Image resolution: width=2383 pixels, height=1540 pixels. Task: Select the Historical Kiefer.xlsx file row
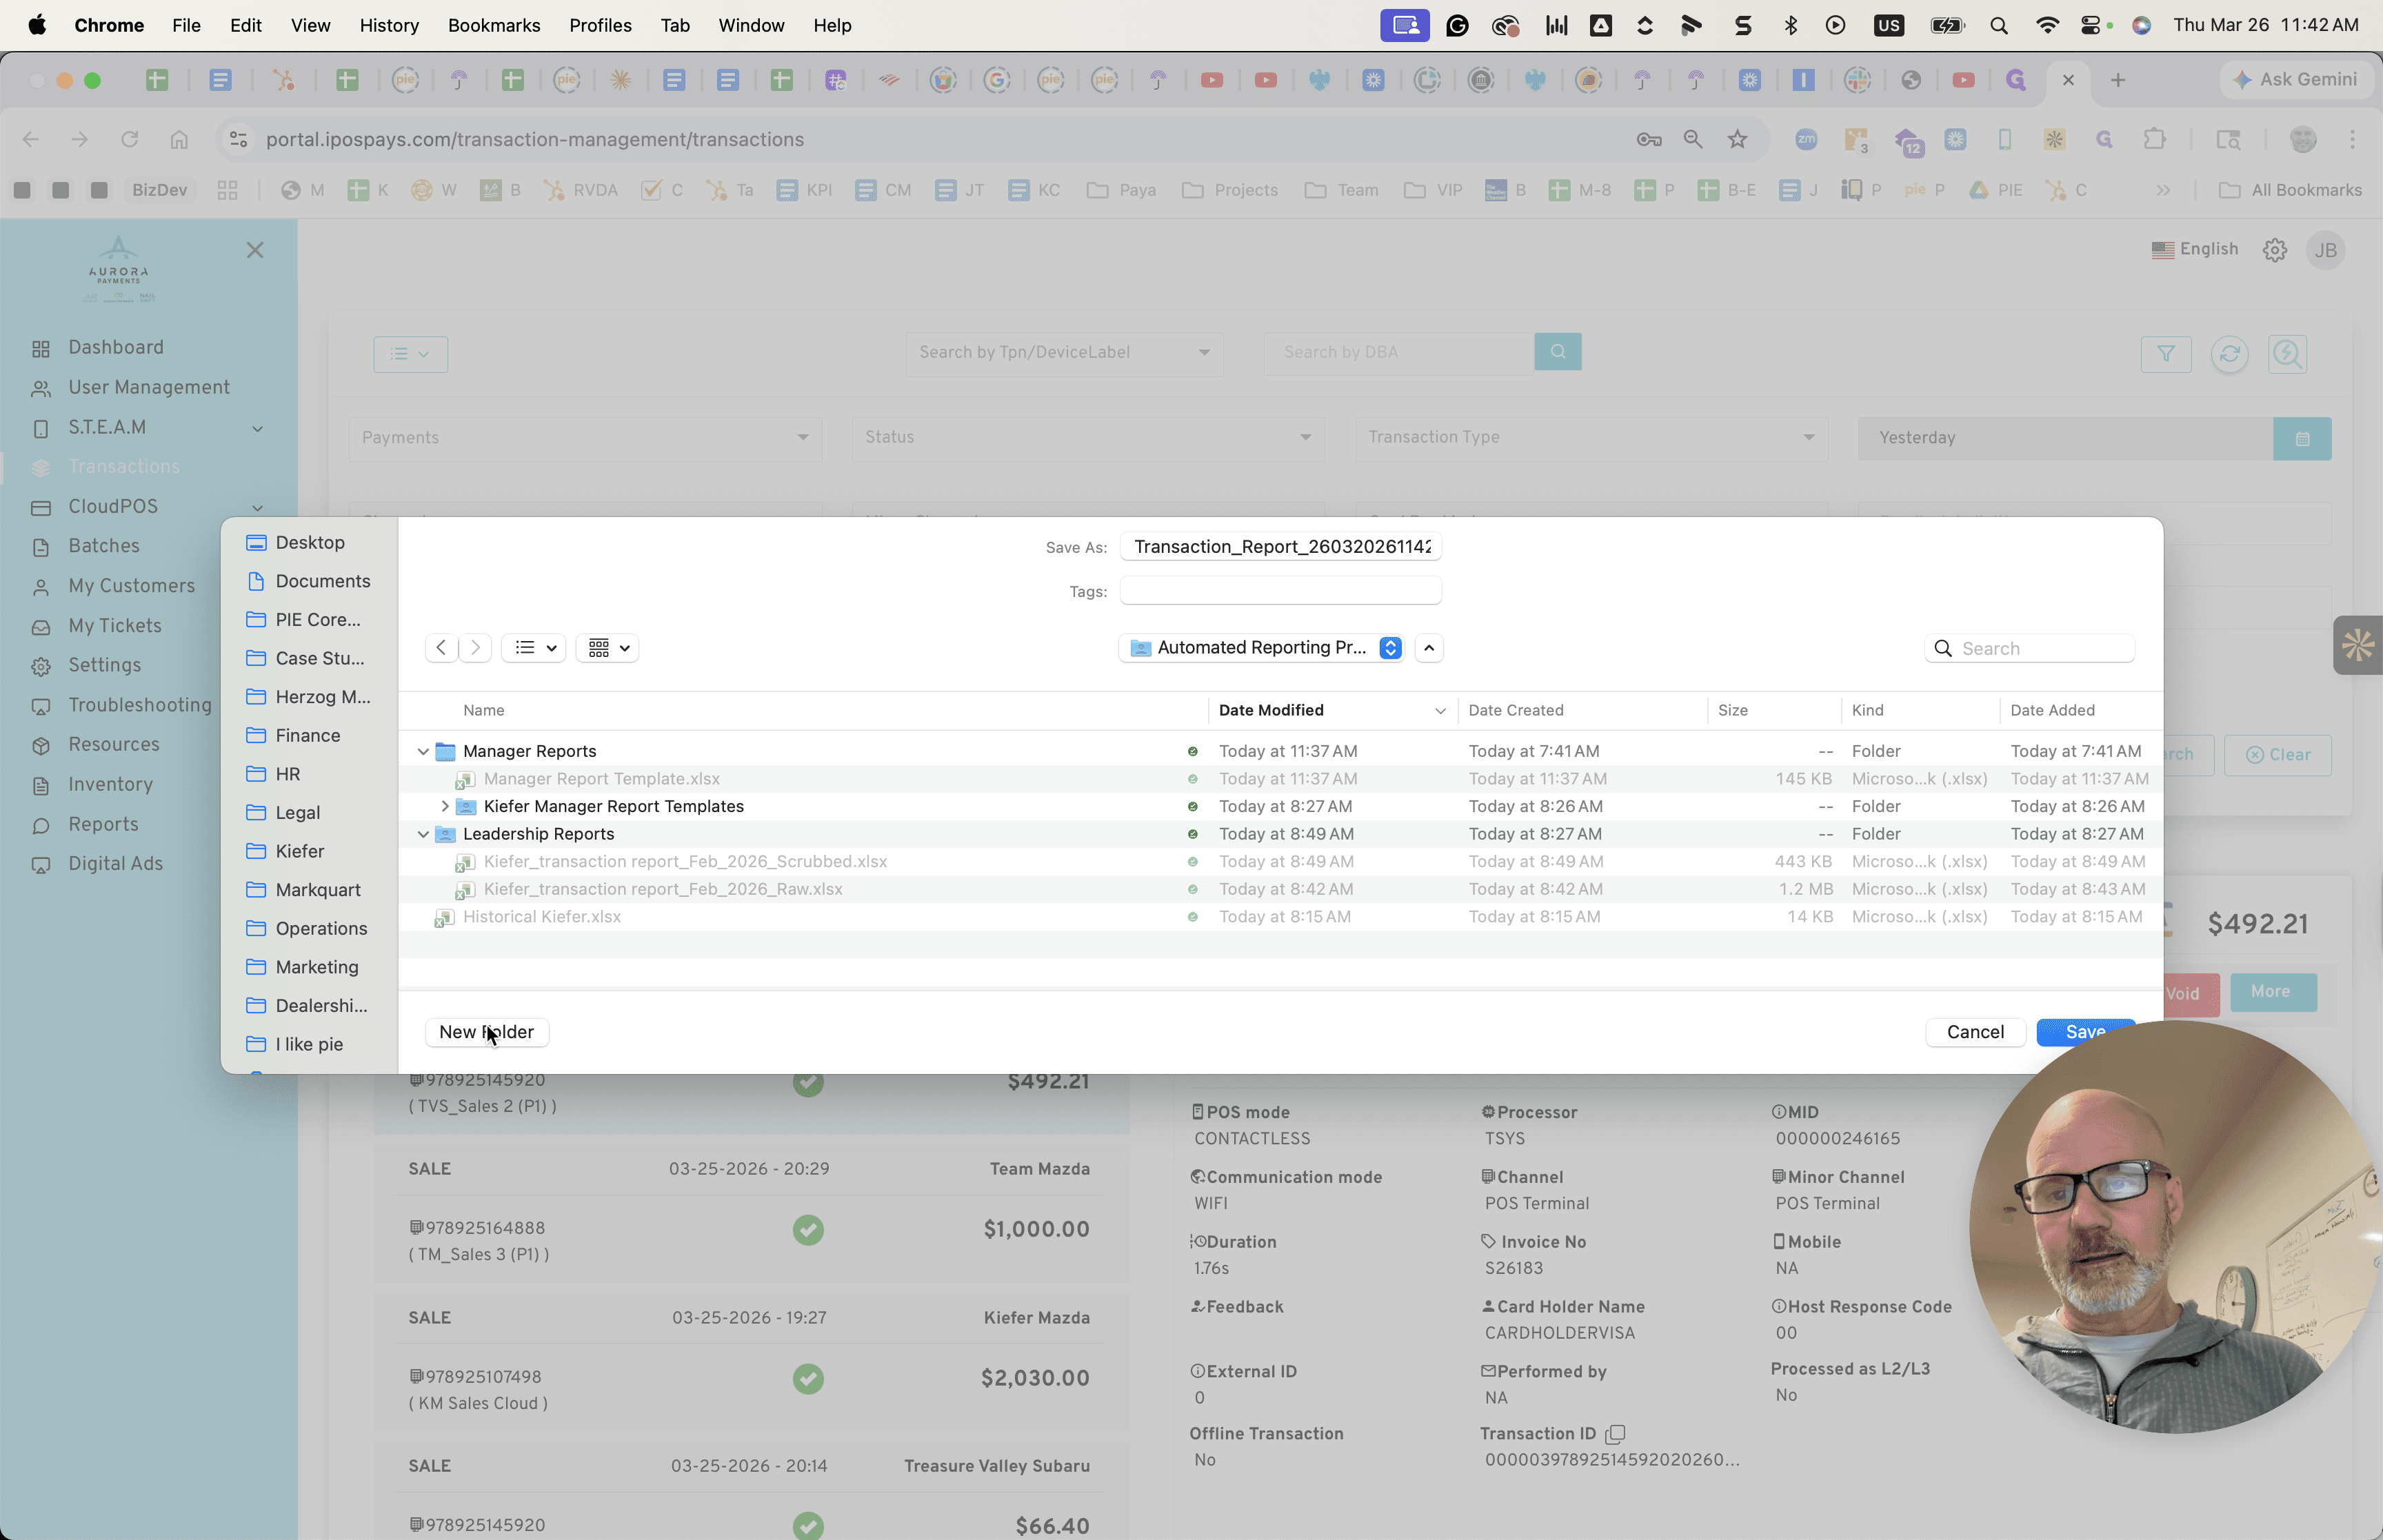(1280, 916)
